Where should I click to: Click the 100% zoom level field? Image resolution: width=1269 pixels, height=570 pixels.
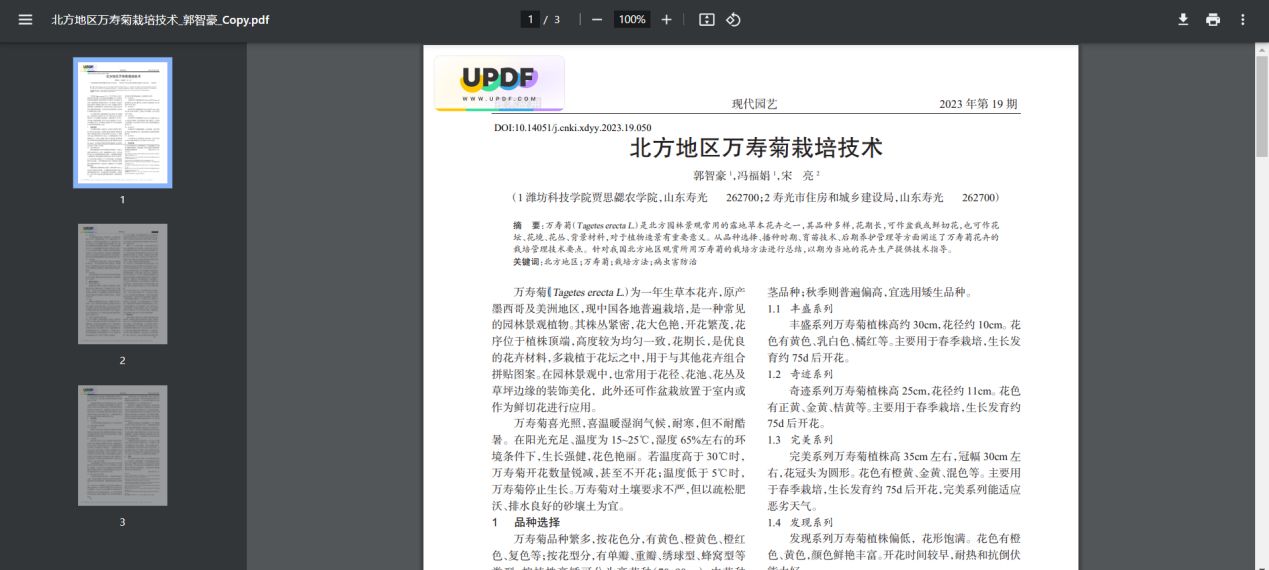point(631,20)
